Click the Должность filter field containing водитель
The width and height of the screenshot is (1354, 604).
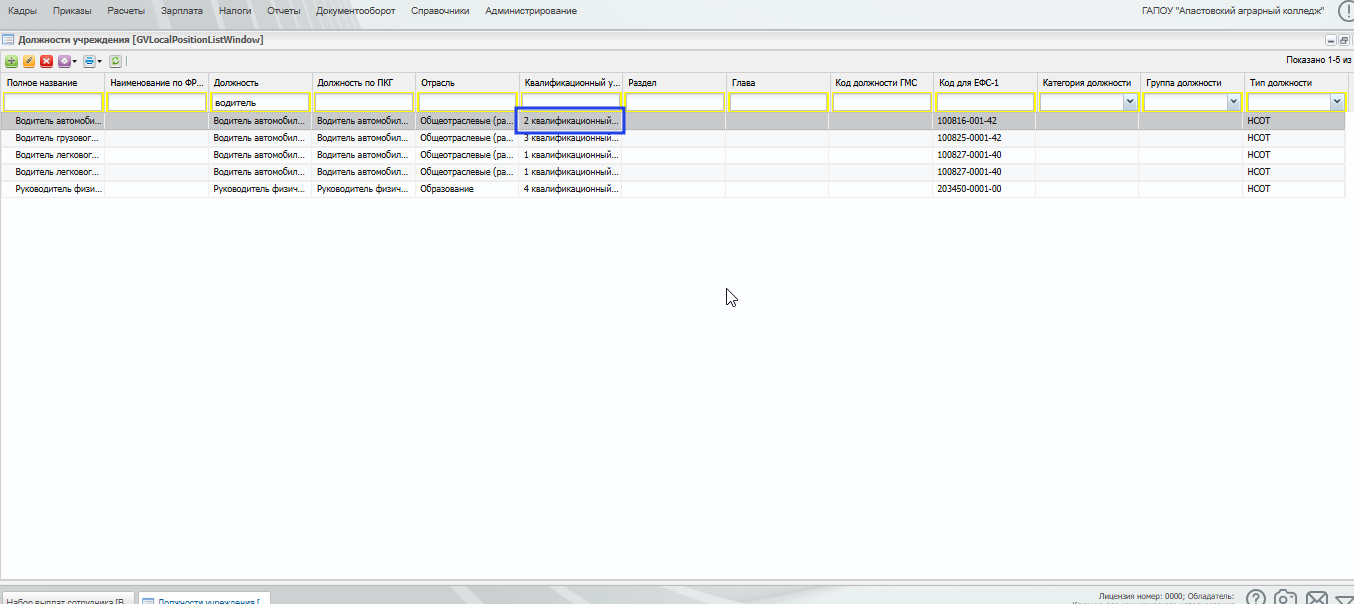tap(260, 102)
